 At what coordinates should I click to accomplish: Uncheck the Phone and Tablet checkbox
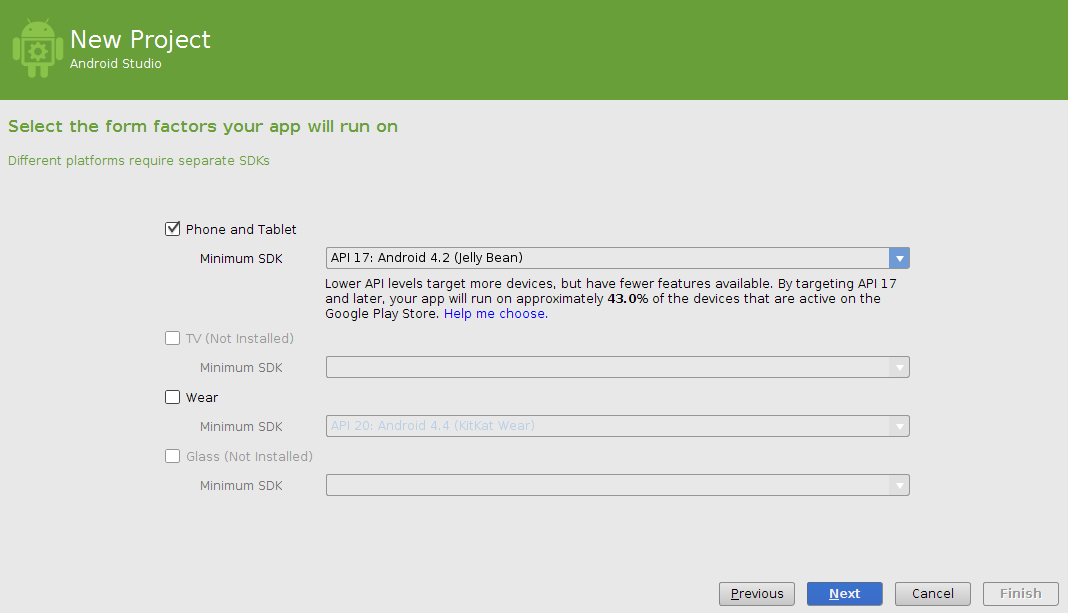172,229
